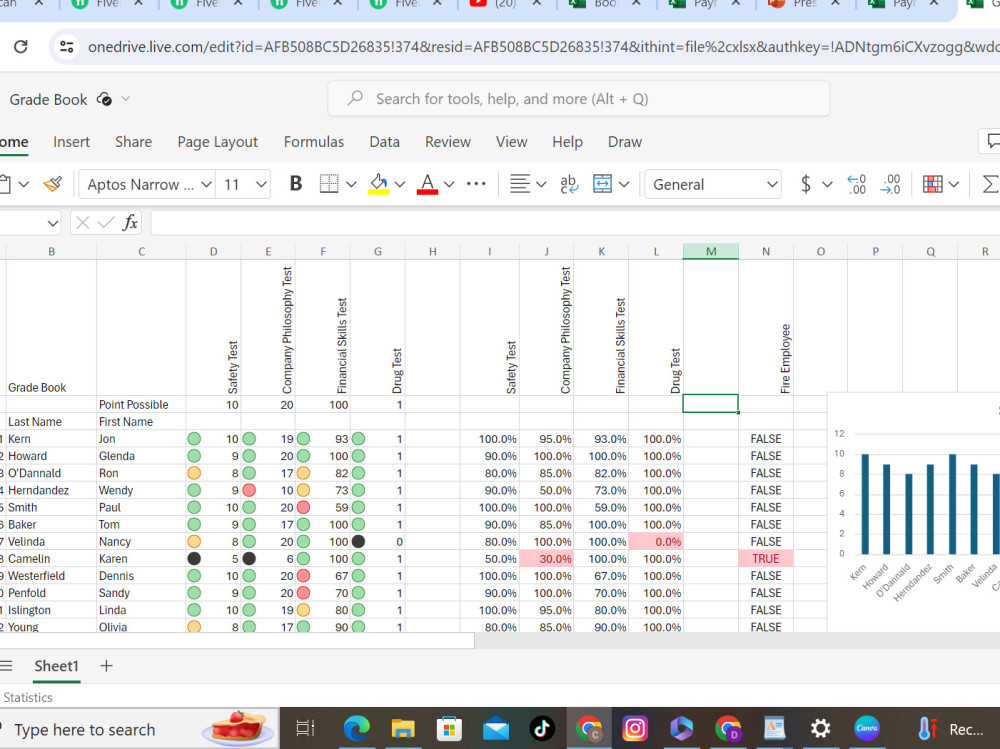This screenshot has height=749, width=1000.
Task: Apply red font color A
Action: (x=427, y=184)
